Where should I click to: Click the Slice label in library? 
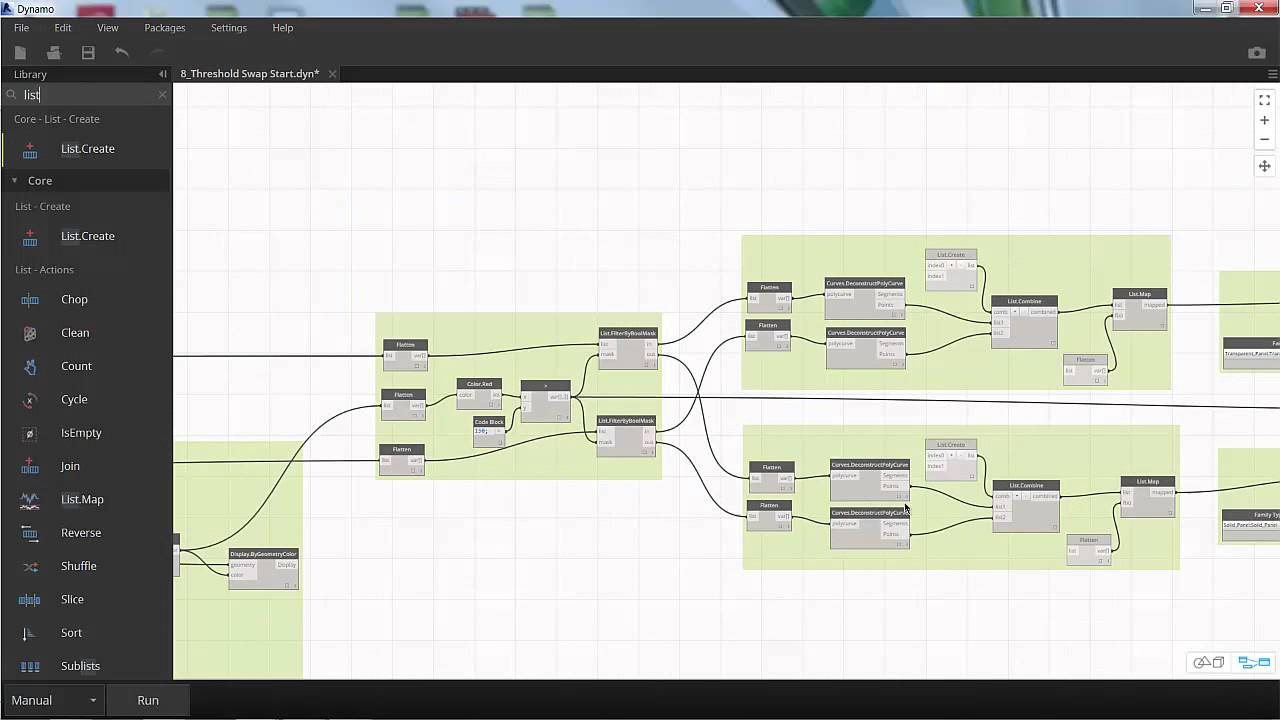[x=72, y=599]
